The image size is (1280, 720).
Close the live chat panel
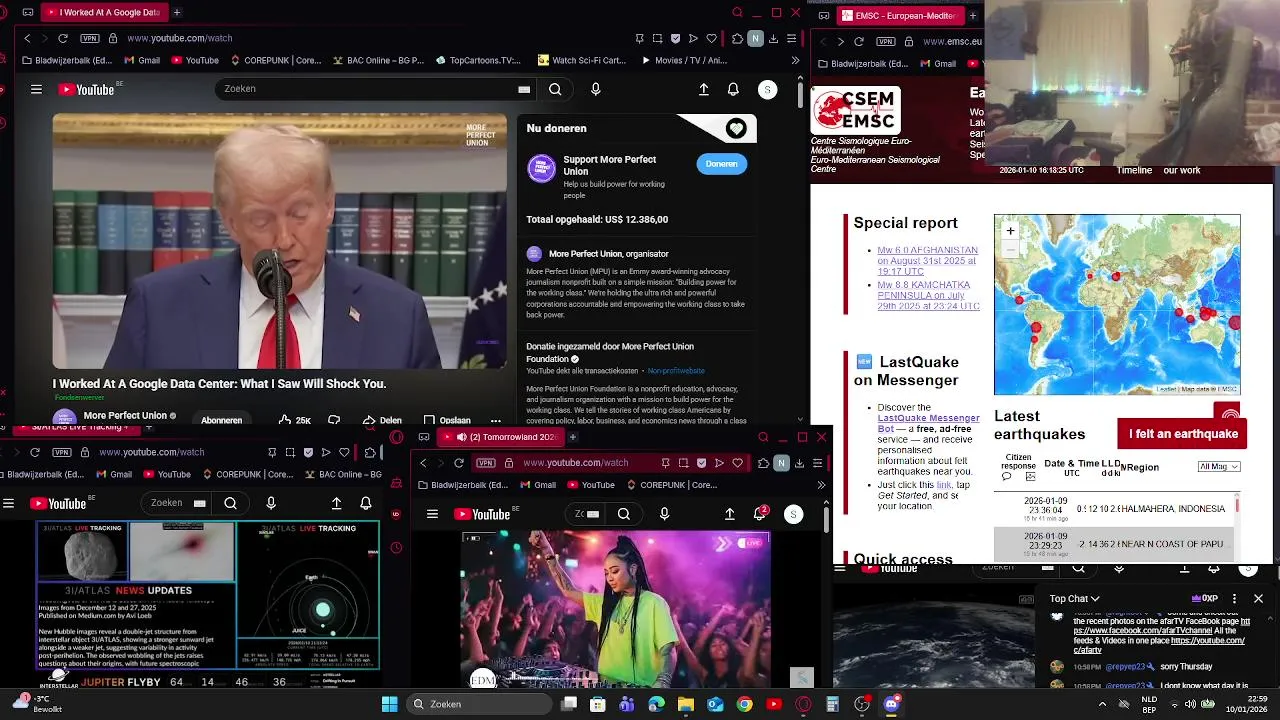[x=1258, y=599]
